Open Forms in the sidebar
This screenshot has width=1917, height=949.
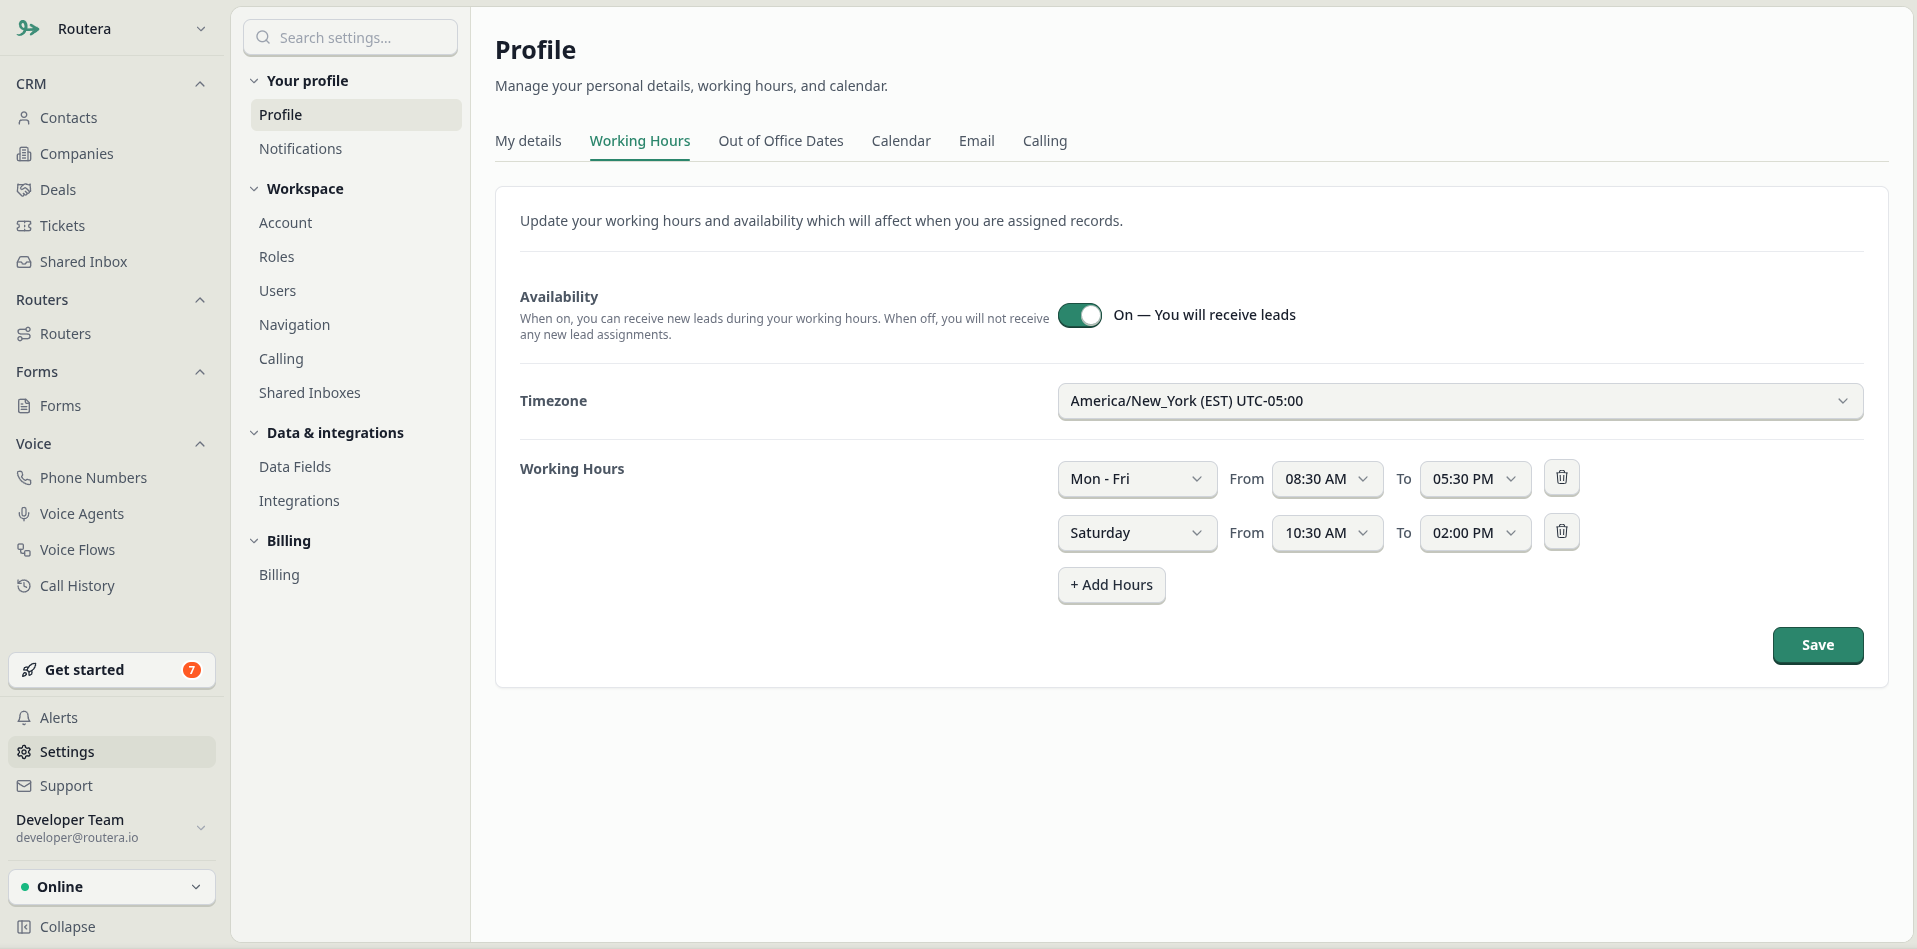[111, 406]
